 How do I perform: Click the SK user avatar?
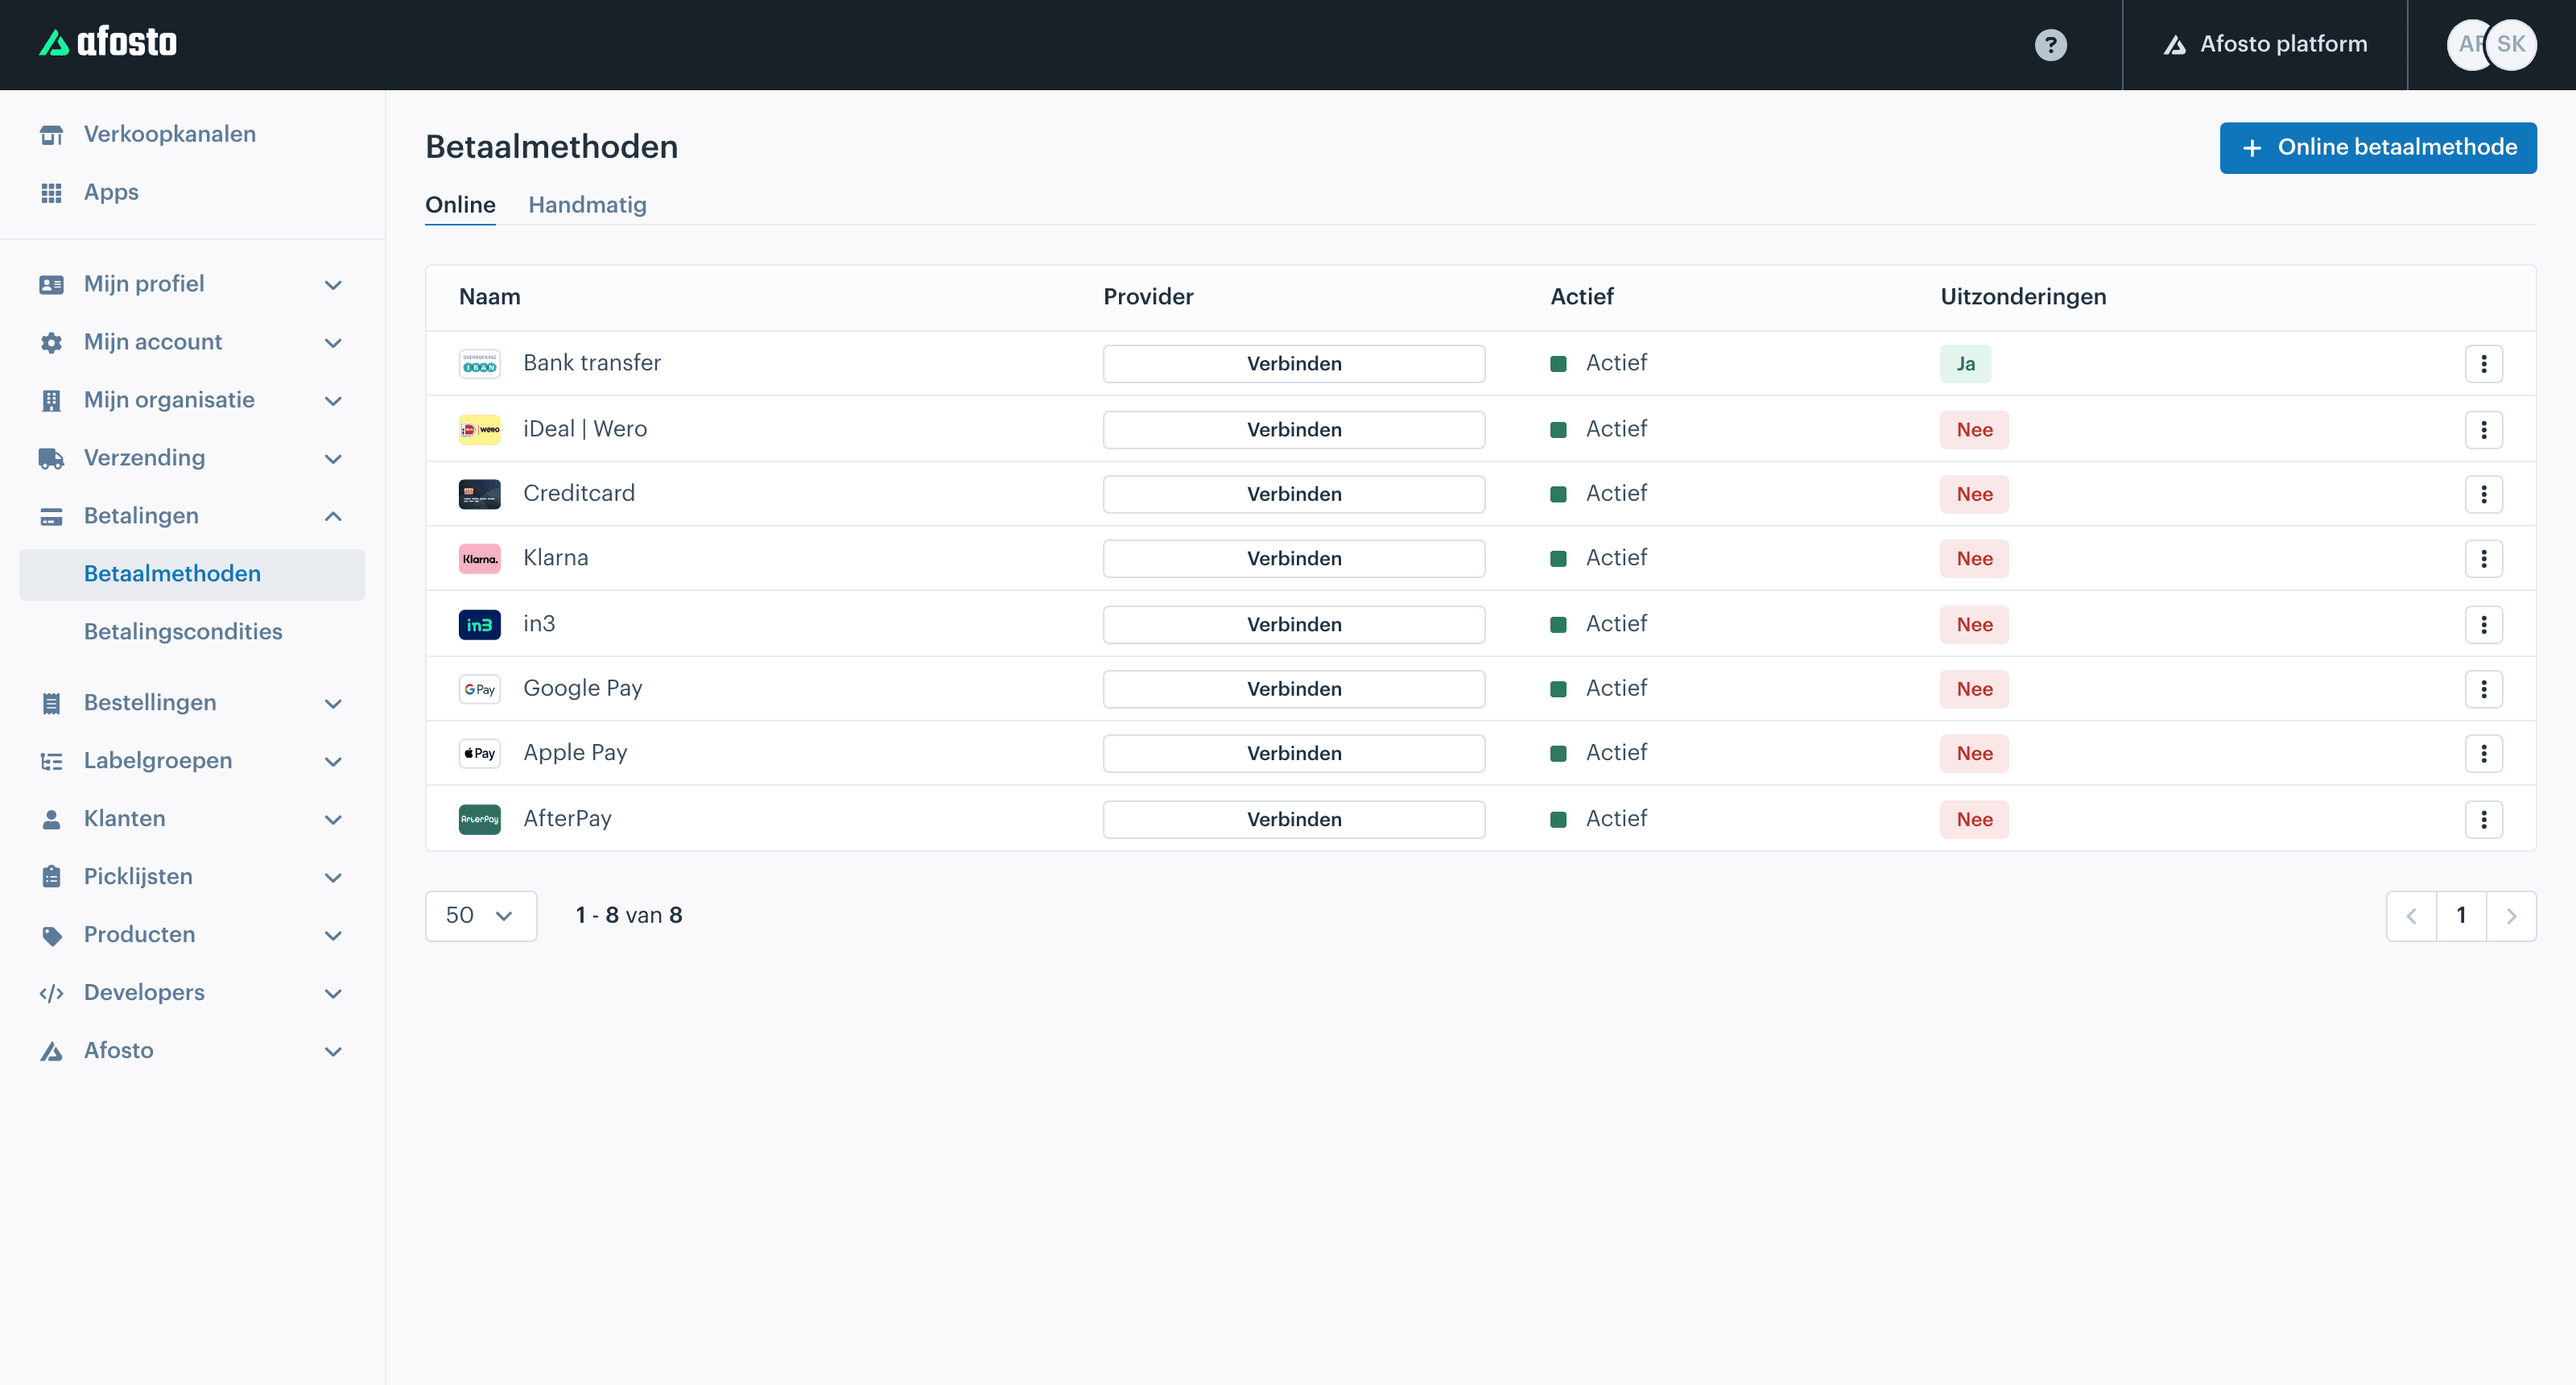click(2511, 45)
